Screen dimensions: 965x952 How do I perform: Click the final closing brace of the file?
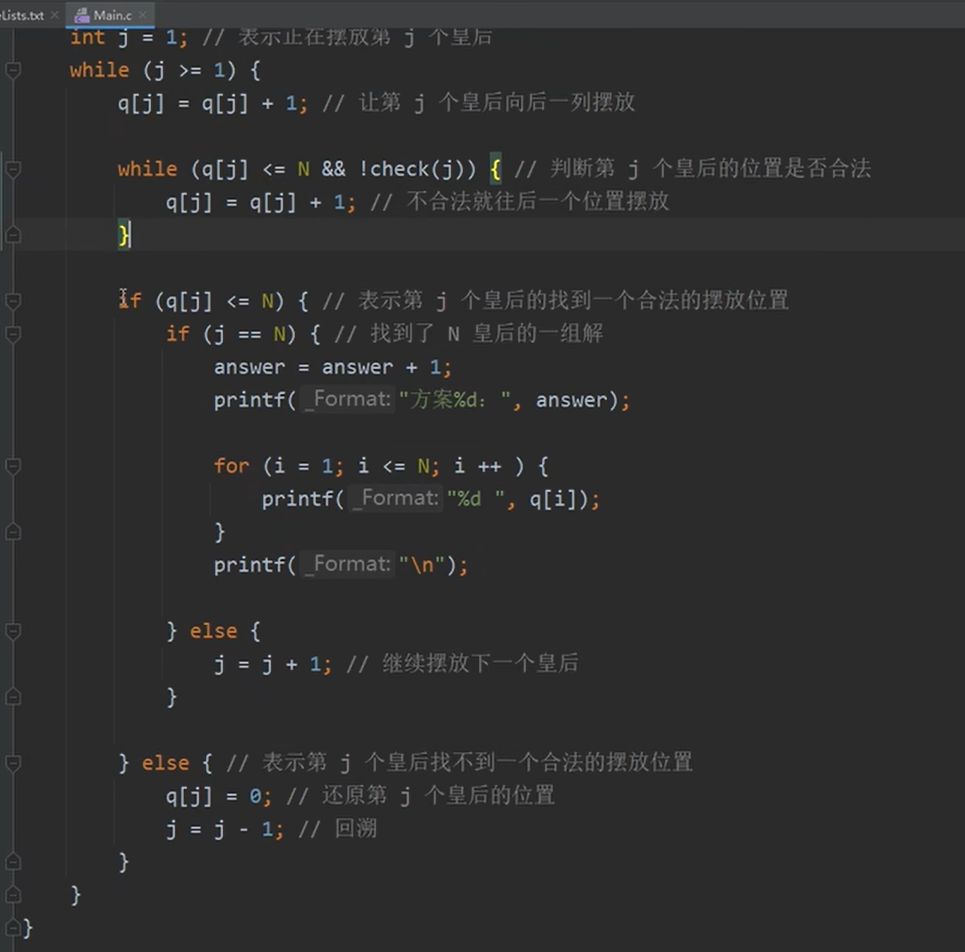(29, 927)
